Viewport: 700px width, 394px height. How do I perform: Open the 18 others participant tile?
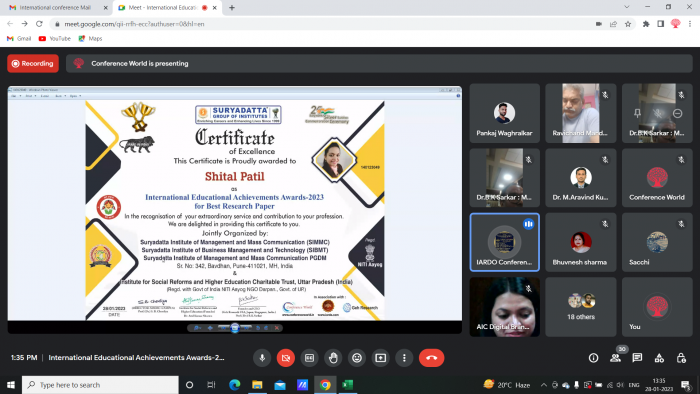click(581, 307)
